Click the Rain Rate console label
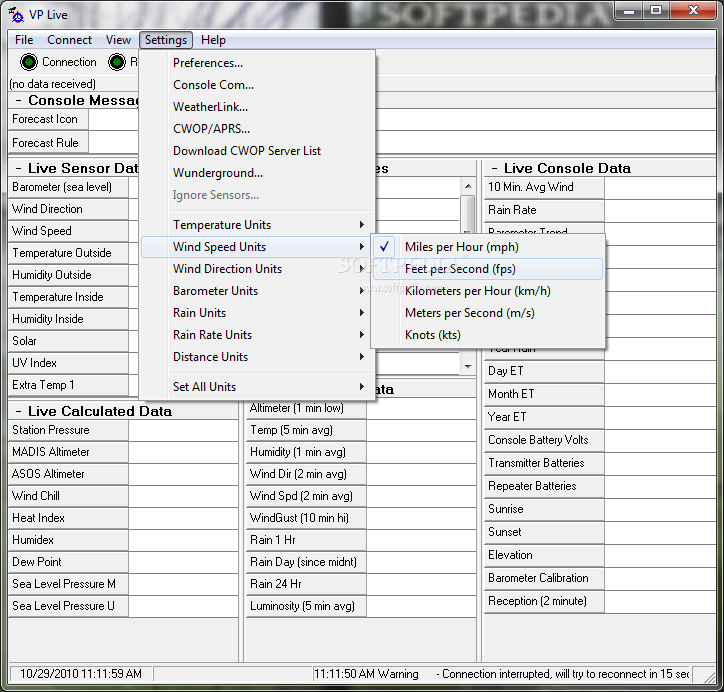Image resolution: width=724 pixels, height=692 pixels. pyautogui.click(x=544, y=210)
